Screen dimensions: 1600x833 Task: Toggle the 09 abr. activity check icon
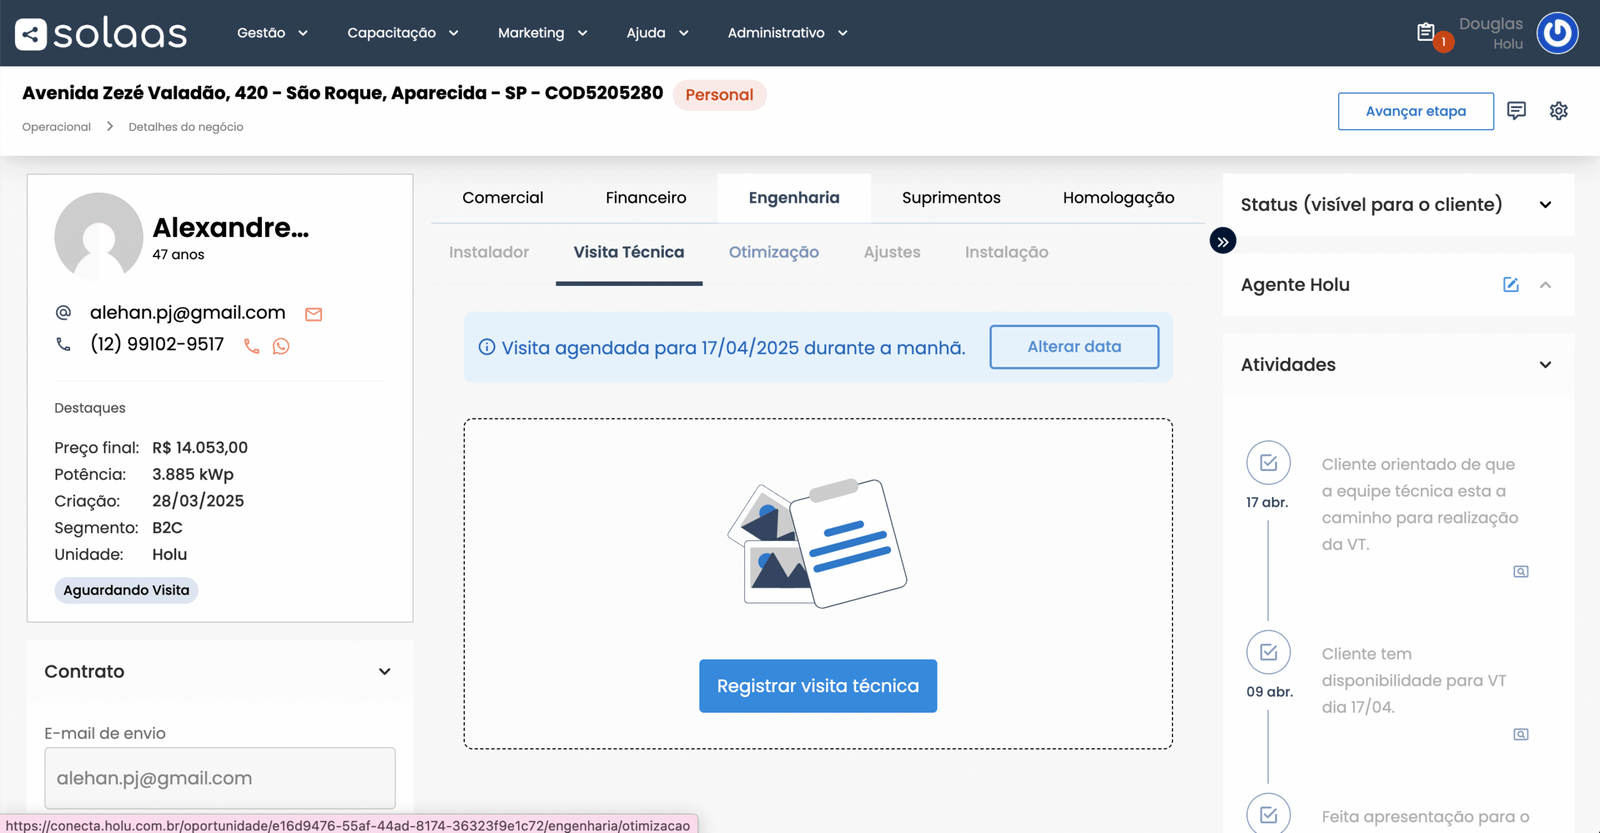pyautogui.click(x=1268, y=652)
